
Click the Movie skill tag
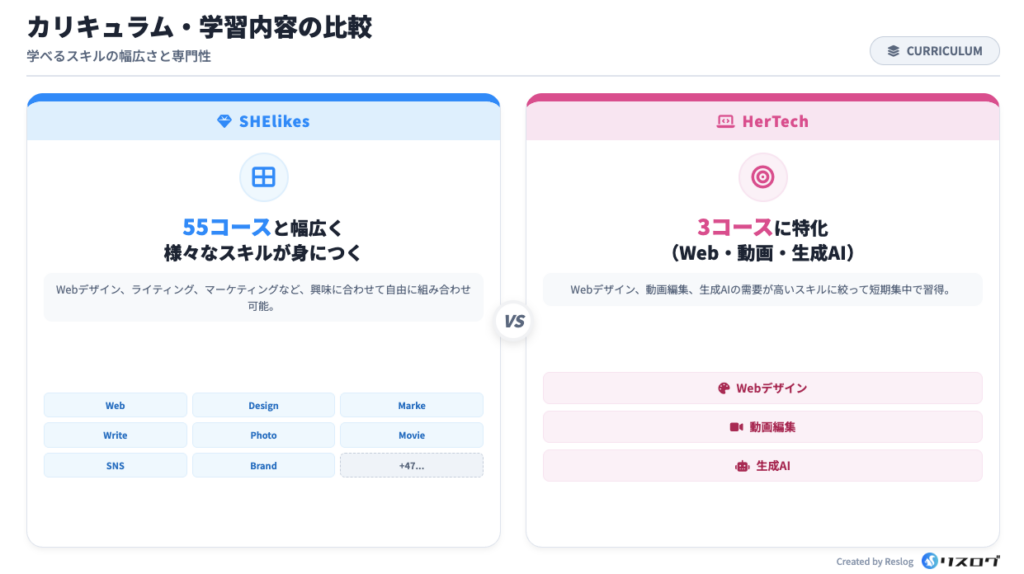coord(411,436)
